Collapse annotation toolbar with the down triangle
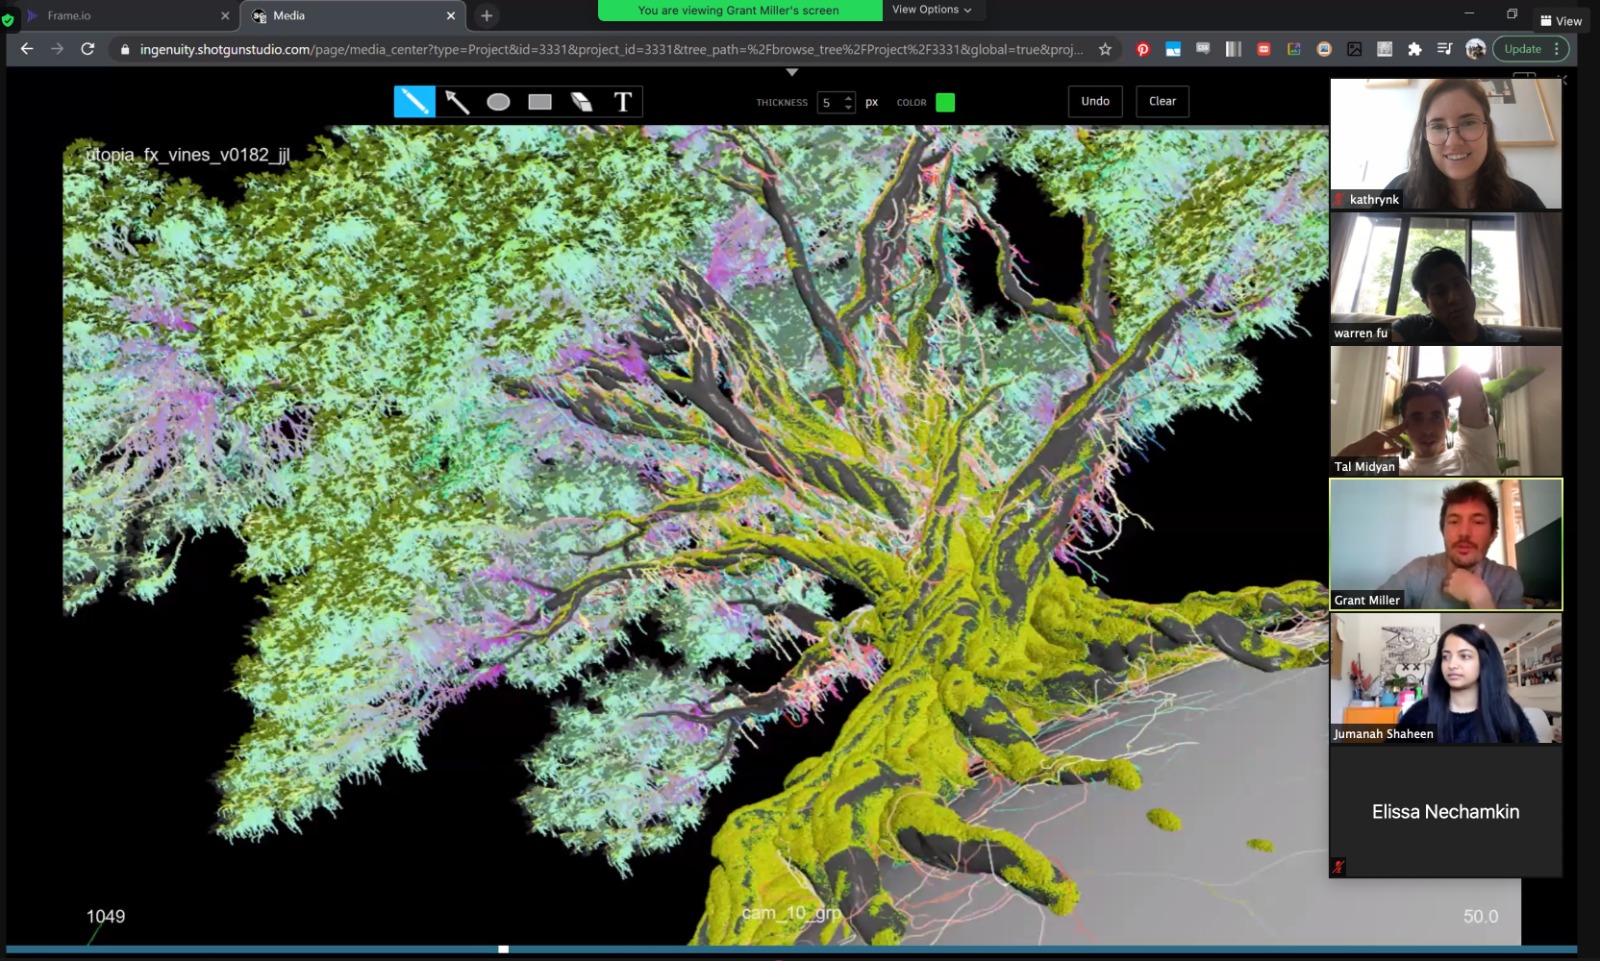This screenshot has height=961, width=1600. click(792, 72)
